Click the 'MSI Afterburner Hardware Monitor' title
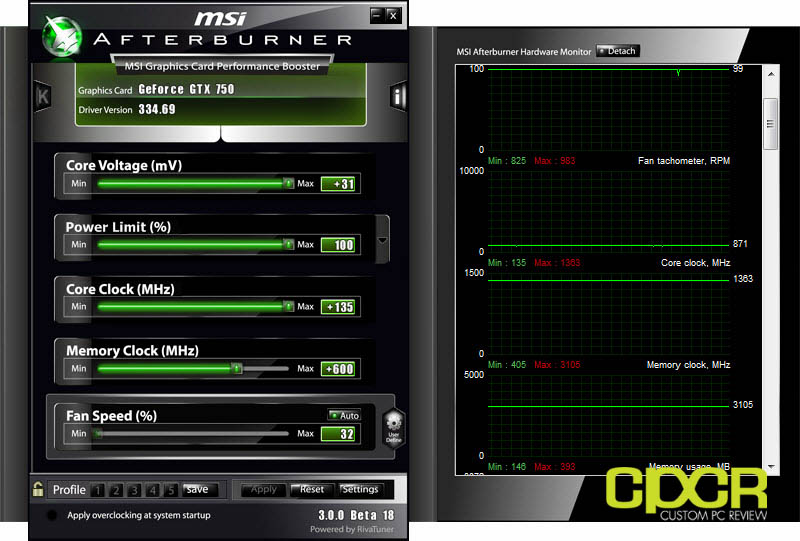 (523, 52)
